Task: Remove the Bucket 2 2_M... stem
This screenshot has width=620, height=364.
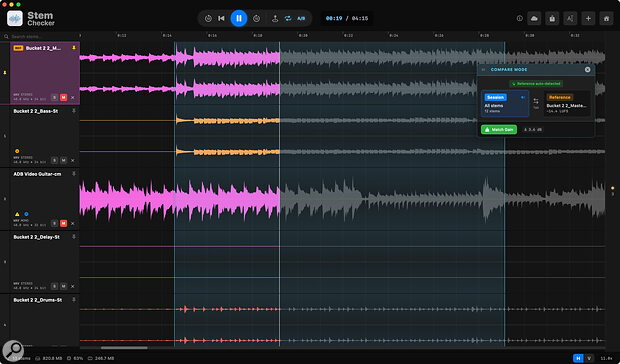Action: (x=72, y=97)
